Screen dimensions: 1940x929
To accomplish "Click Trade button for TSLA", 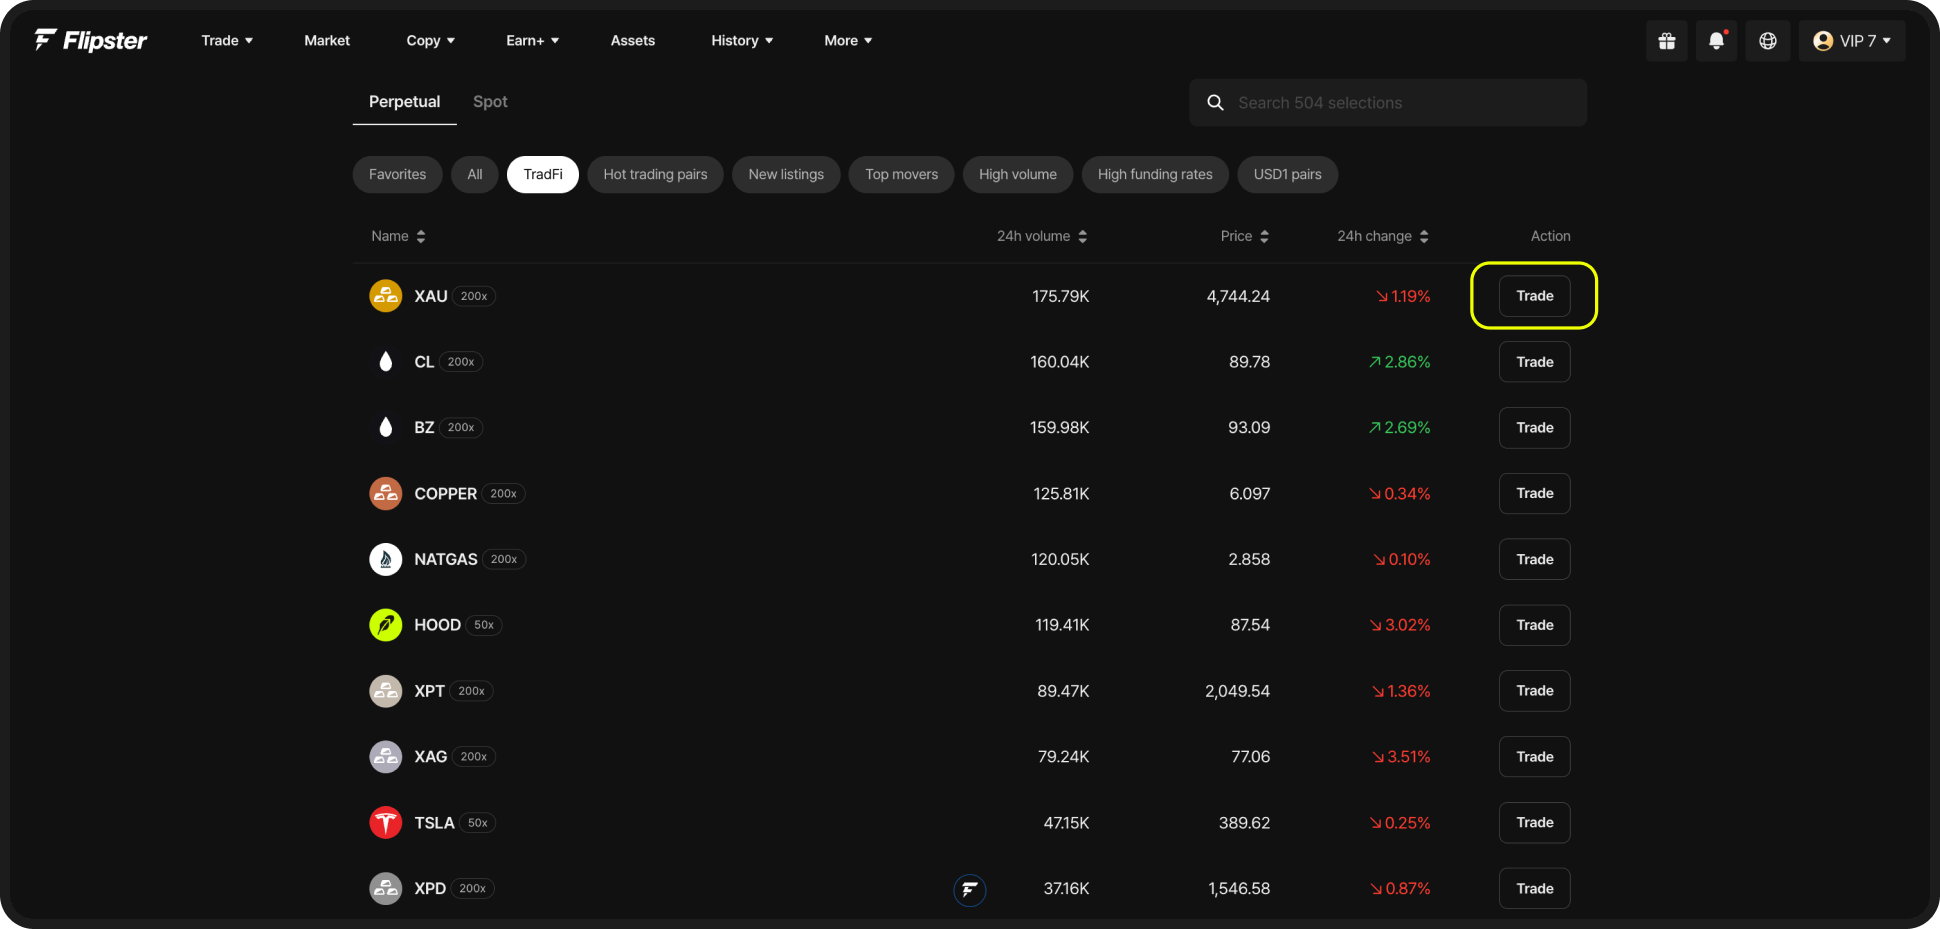I will tap(1534, 823).
